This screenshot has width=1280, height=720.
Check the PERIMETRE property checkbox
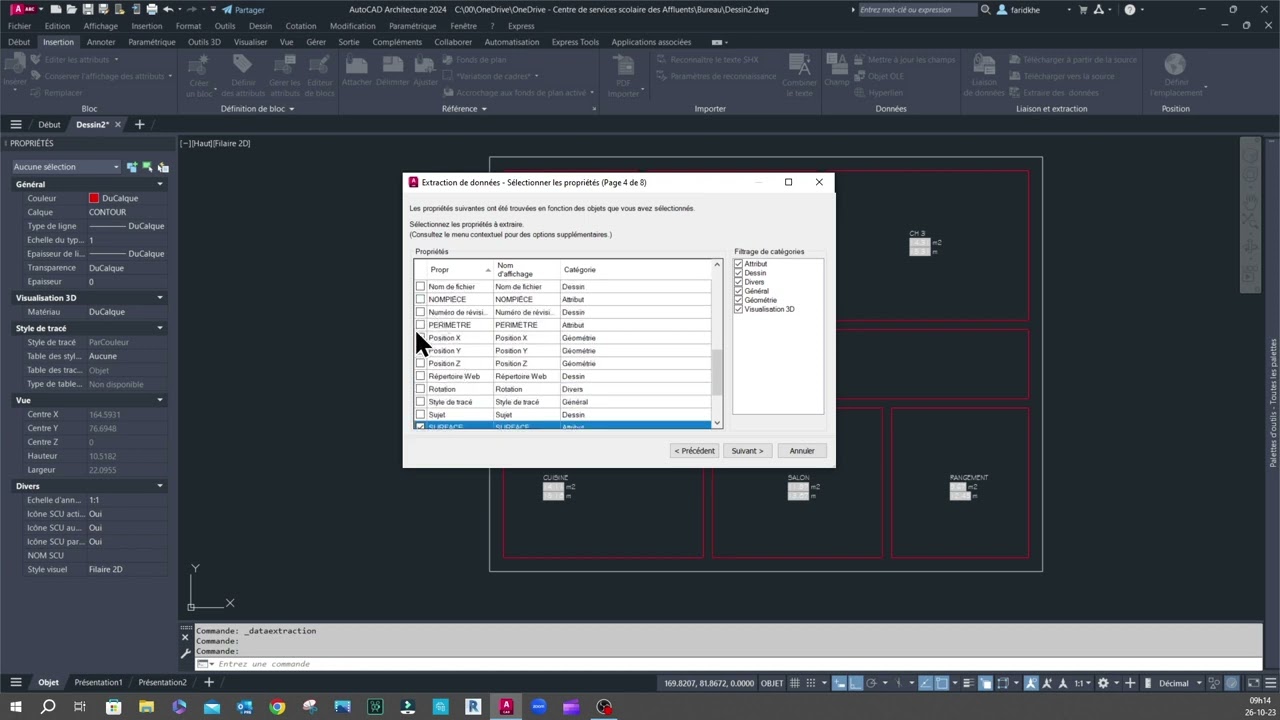tap(420, 325)
